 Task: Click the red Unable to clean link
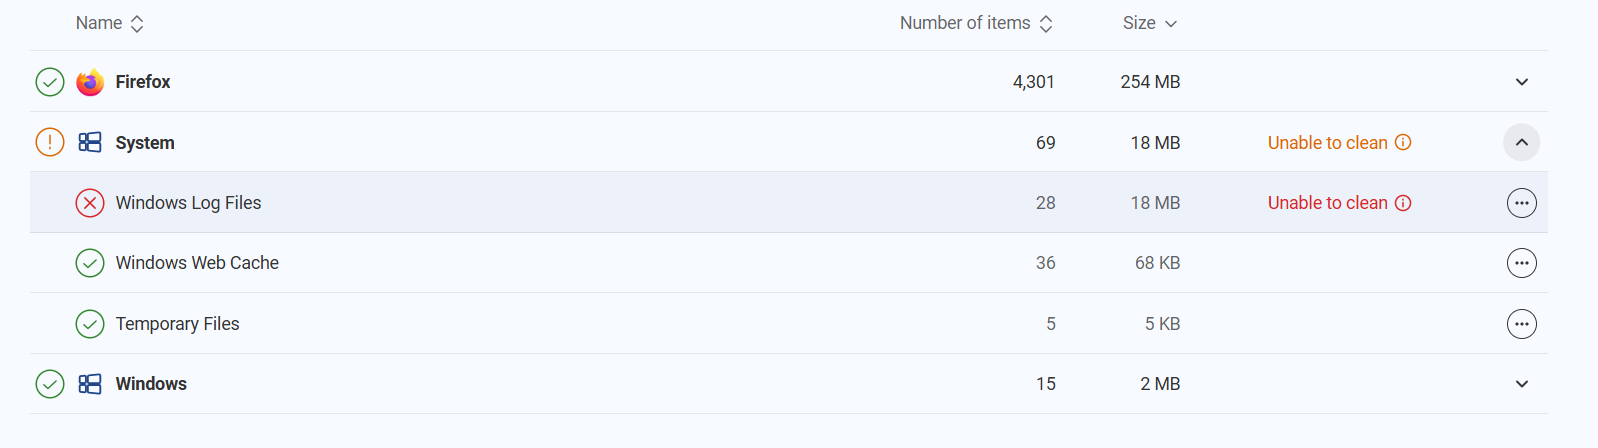point(1327,203)
